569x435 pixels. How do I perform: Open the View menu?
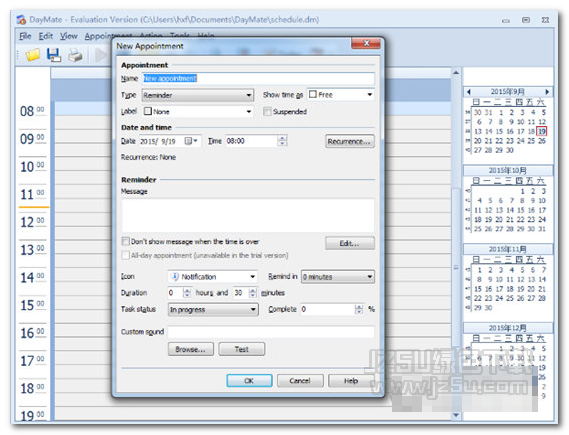pyautogui.click(x=69, y=36)
